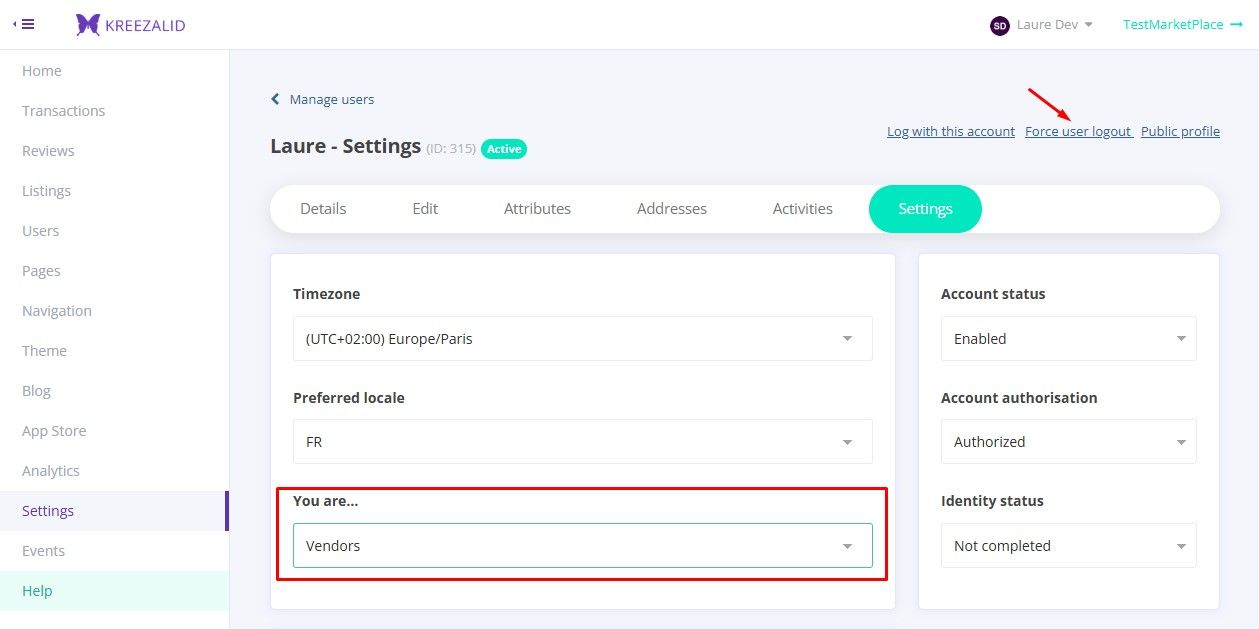1259x629 pixels.
Task: Click Log with this account link
Action: [x=951, y=131]
